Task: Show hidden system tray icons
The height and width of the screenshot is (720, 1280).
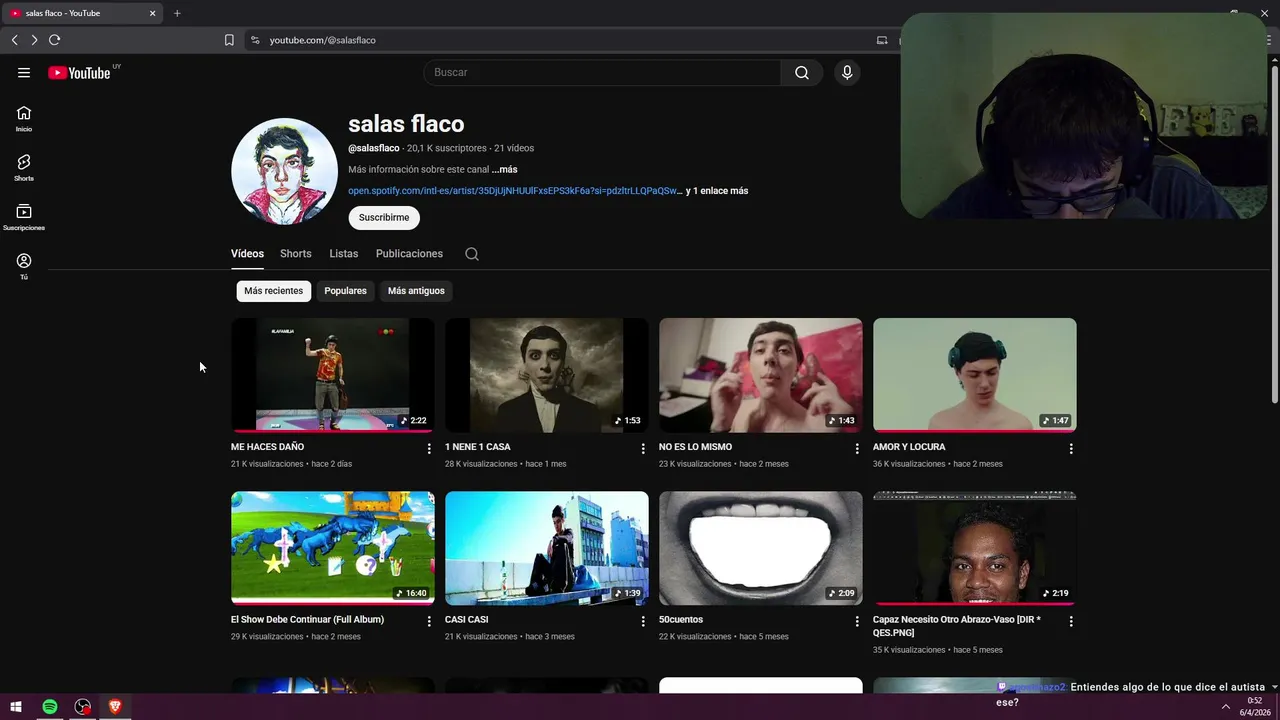Action: tap(1226, 707)
